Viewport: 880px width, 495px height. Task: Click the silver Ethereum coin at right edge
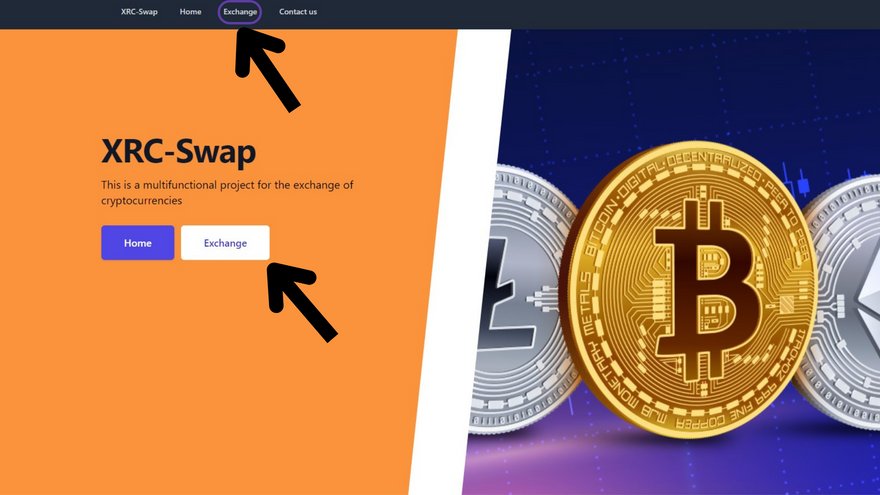pyautogui.click(x=842, y=303)
